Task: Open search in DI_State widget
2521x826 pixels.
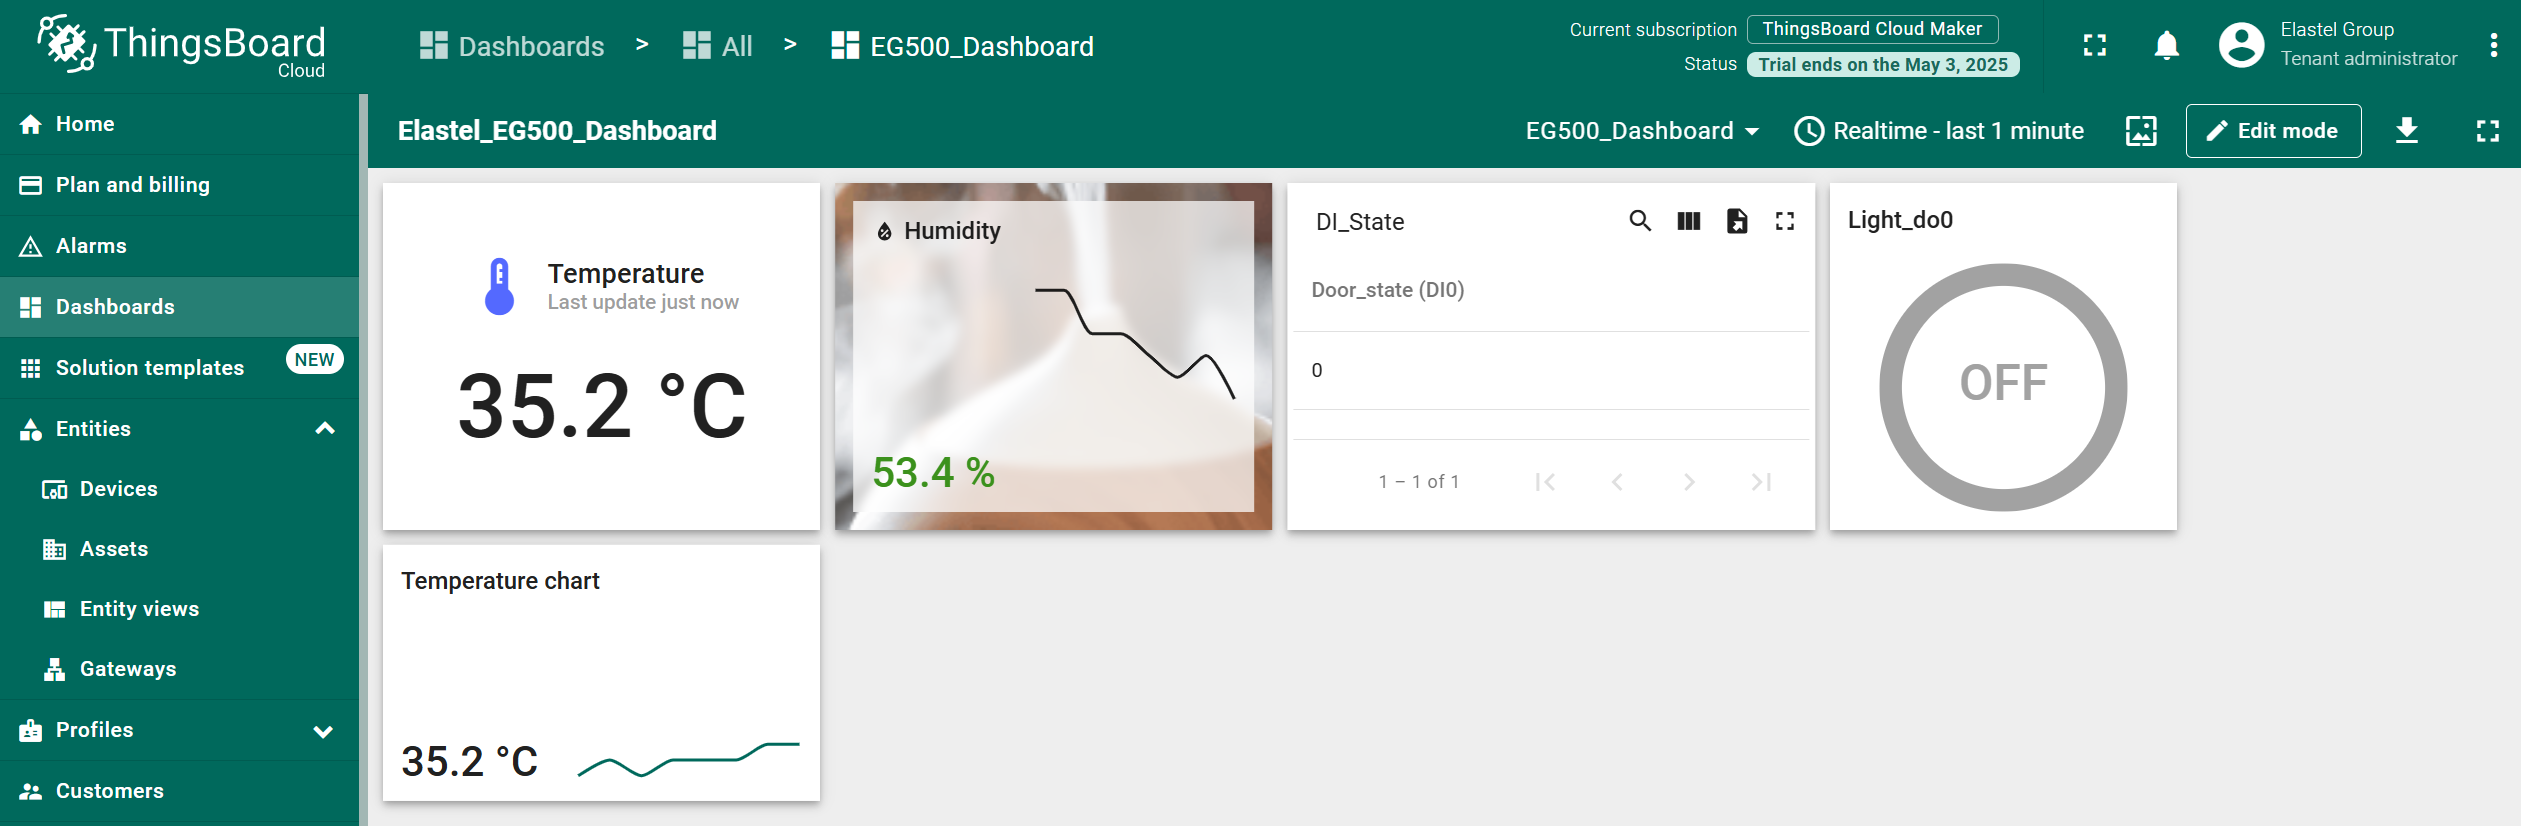Action: [x=1640, y=221]
